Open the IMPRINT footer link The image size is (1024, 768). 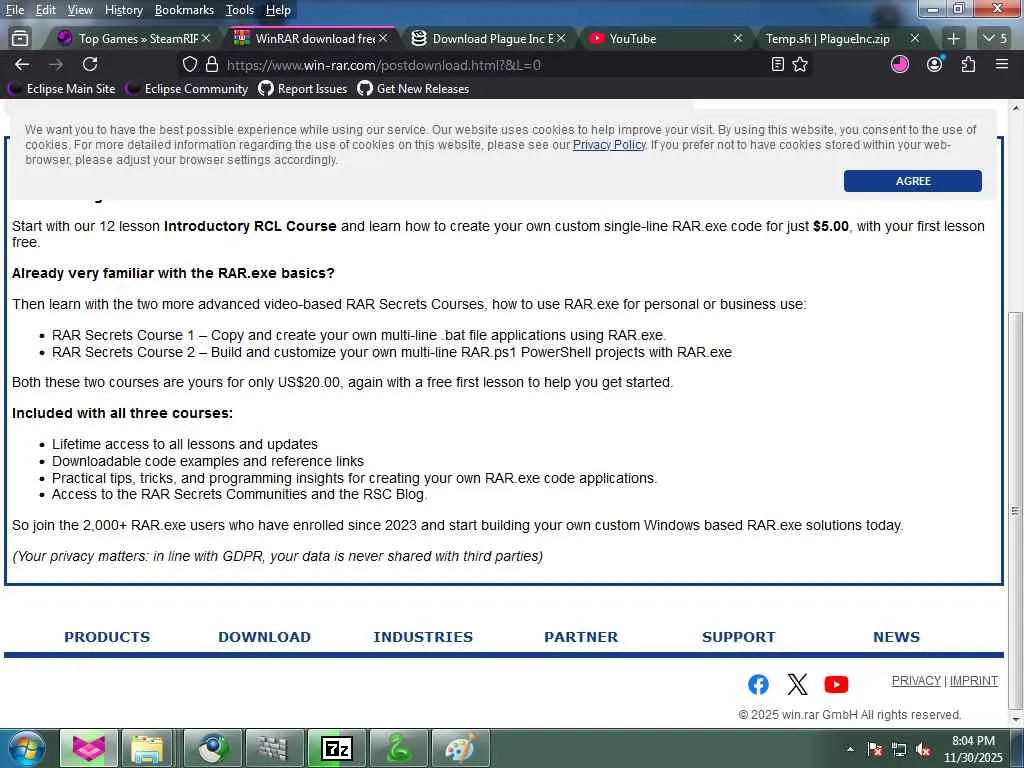click(x=974, y=680)
